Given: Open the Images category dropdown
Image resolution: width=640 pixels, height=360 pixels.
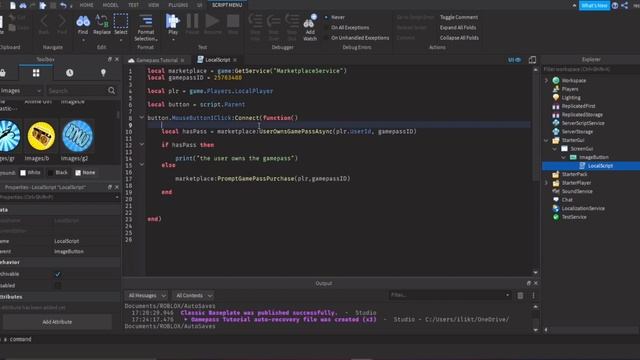Looking at the screenshot, I should pos(20,91).
